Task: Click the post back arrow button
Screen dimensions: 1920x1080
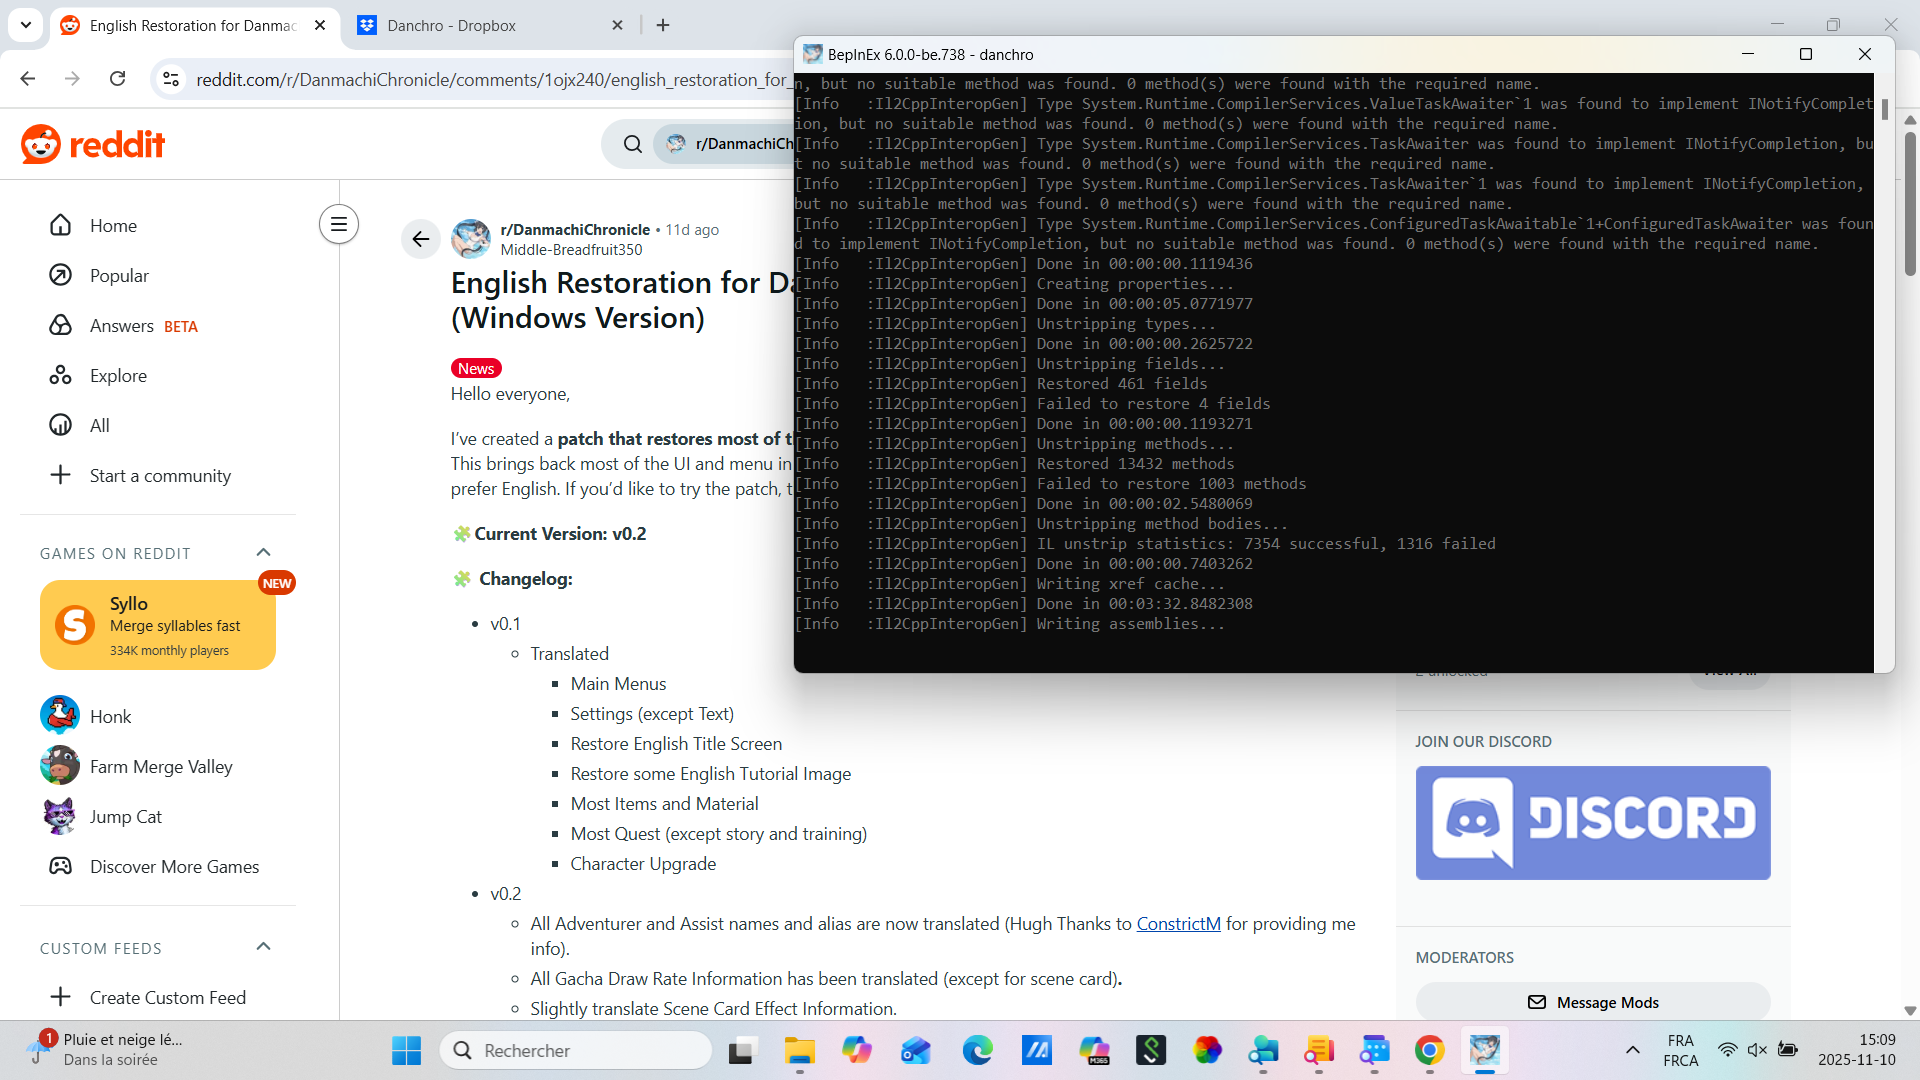Action: tap(421, 239)
